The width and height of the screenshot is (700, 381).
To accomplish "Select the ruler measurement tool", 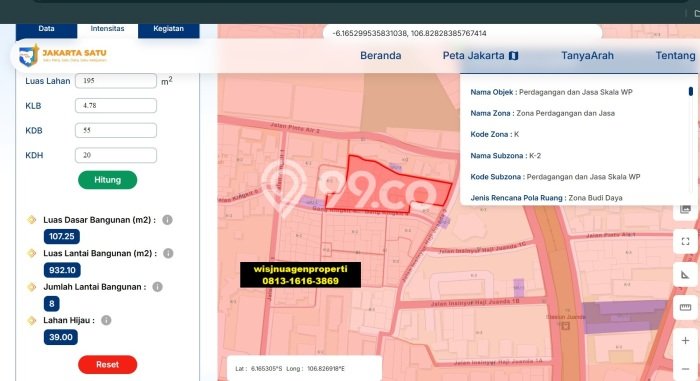I will pos(685,308).
